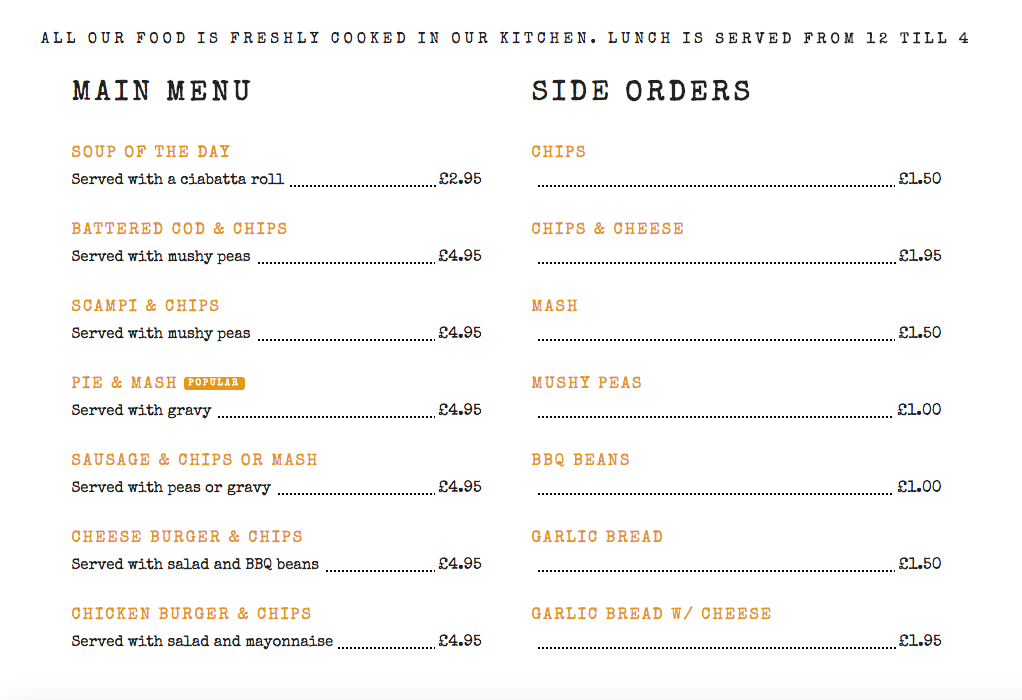Select the Chicken Burger & Chips title
The width and height of the screenshot is (1022, 700).
[x=191, y=614]
